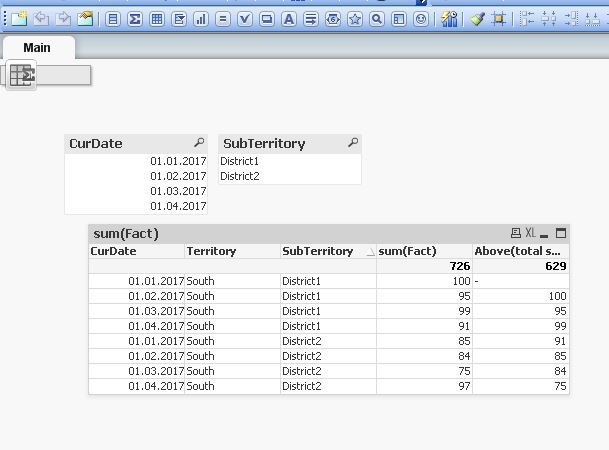Click District1 in the 01.03.2017 table row

328,311
